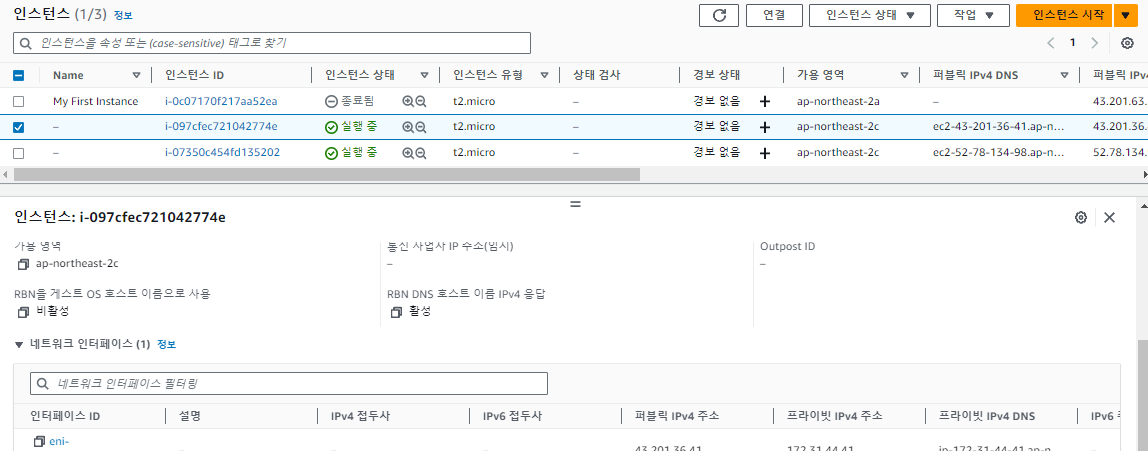This screenshot has height=451, width=1148.
Task: Click the 종료됨 terminated status cell
Action: click(350, 102)
